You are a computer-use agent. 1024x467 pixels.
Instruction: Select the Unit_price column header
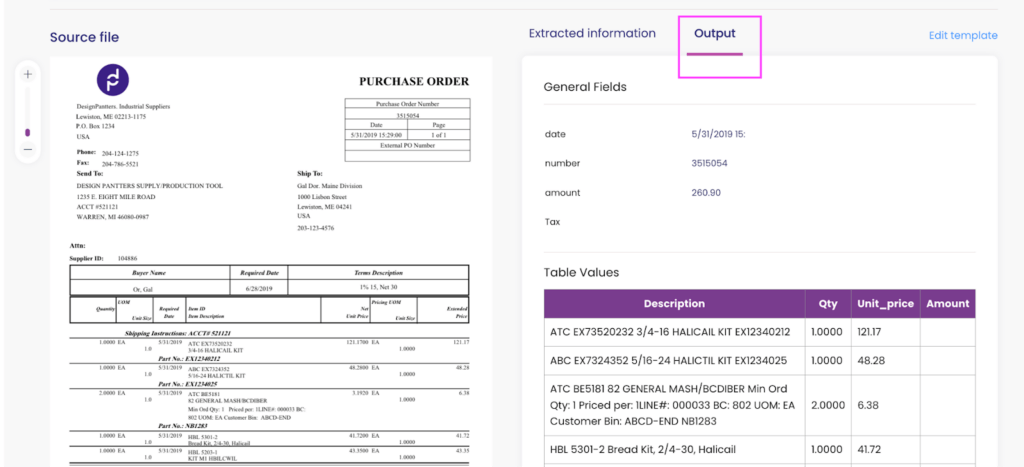click(x=883, y=304)
